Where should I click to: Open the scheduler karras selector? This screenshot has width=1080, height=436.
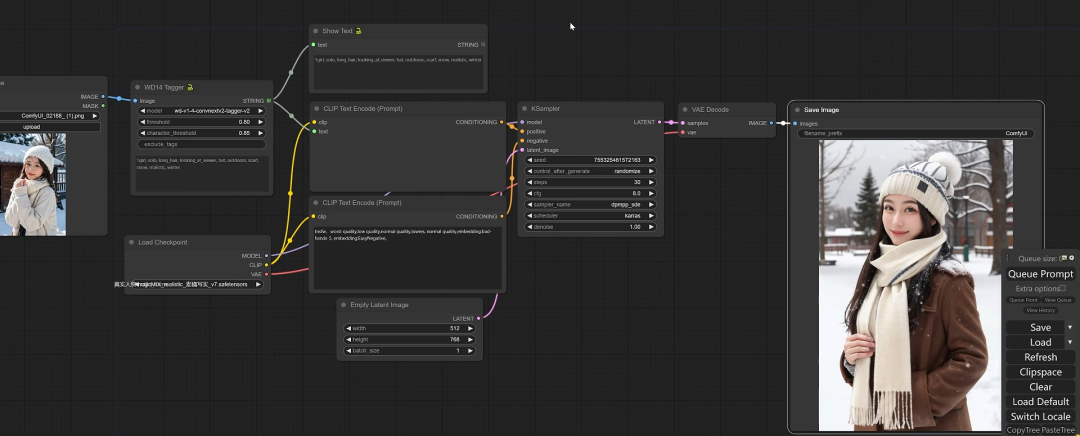tap(590, 215)
